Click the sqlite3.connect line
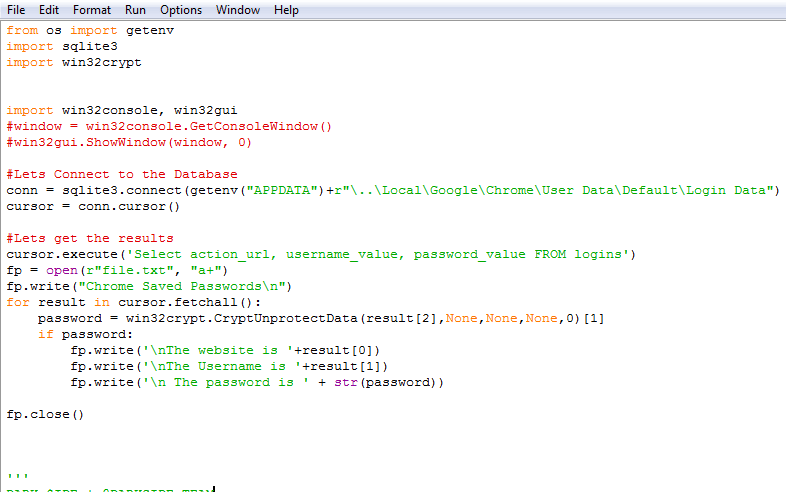The width and height of the screenshot is (786, 492). click(x=393, y=191)
